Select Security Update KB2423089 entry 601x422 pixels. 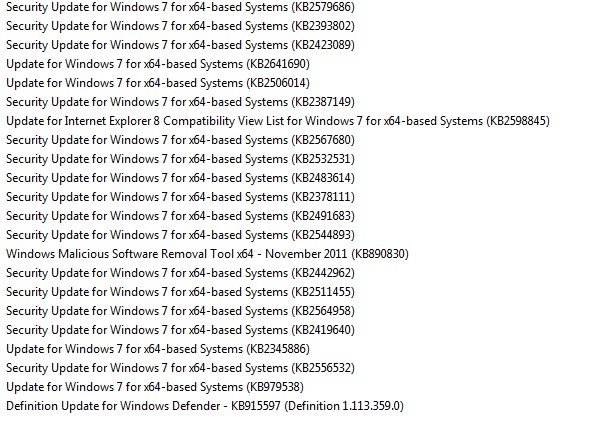pyautogui.click(x=180, y=45)
